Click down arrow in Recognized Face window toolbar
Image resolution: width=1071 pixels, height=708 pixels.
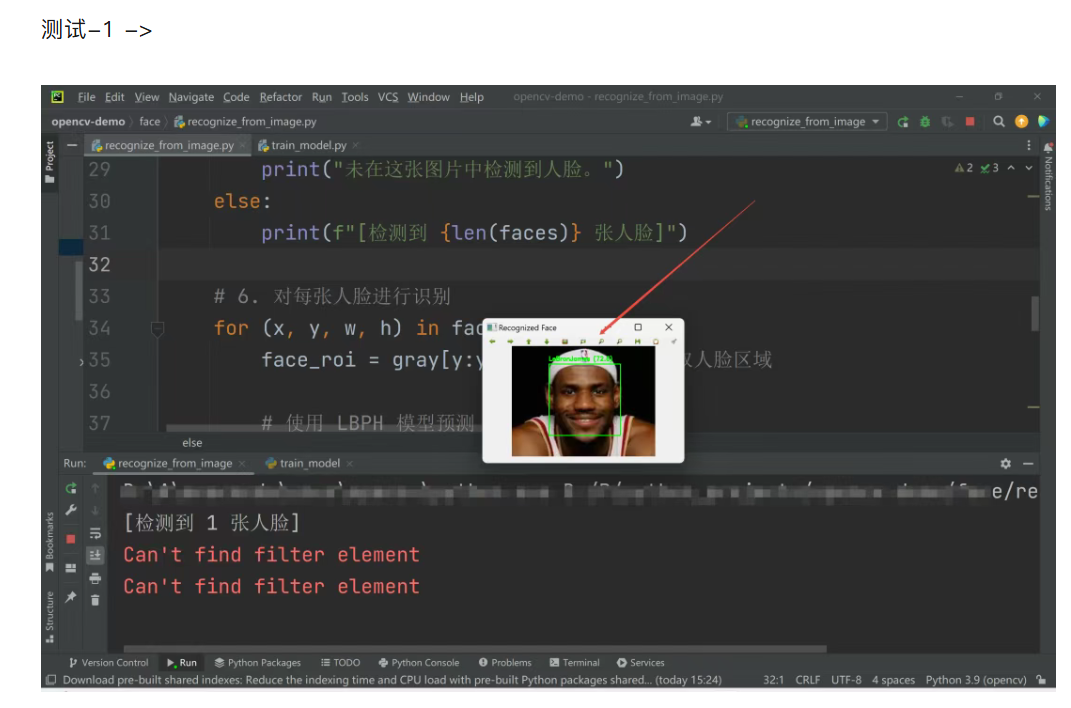[546, 341]
